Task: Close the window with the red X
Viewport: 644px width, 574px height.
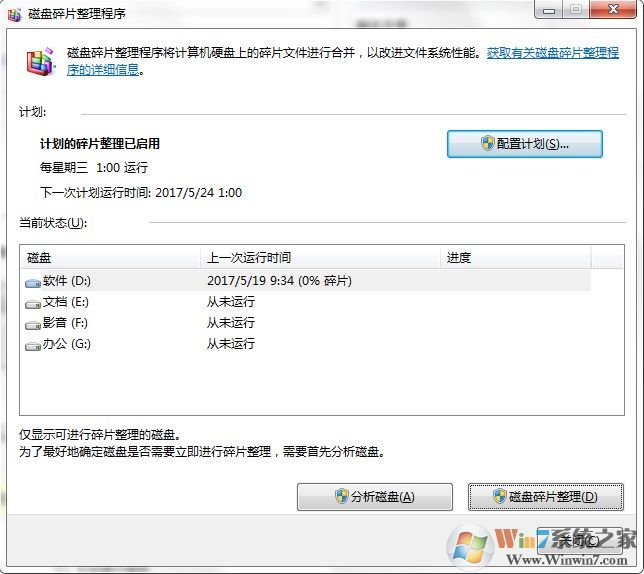Action: coord(613,9)
